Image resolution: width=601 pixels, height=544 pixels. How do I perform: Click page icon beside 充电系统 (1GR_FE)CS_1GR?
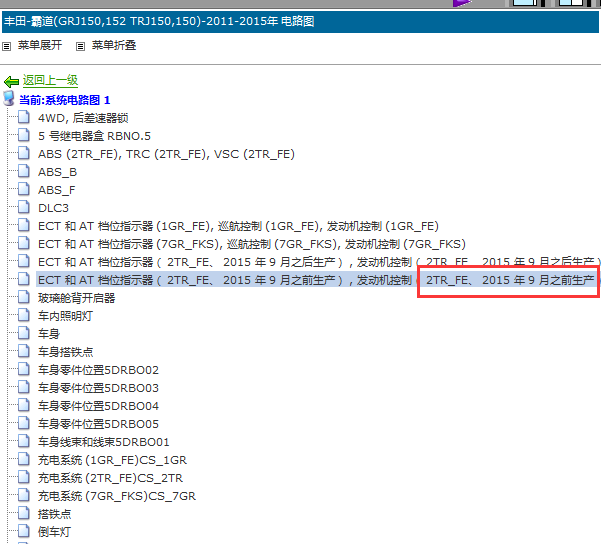click(24, 459)
